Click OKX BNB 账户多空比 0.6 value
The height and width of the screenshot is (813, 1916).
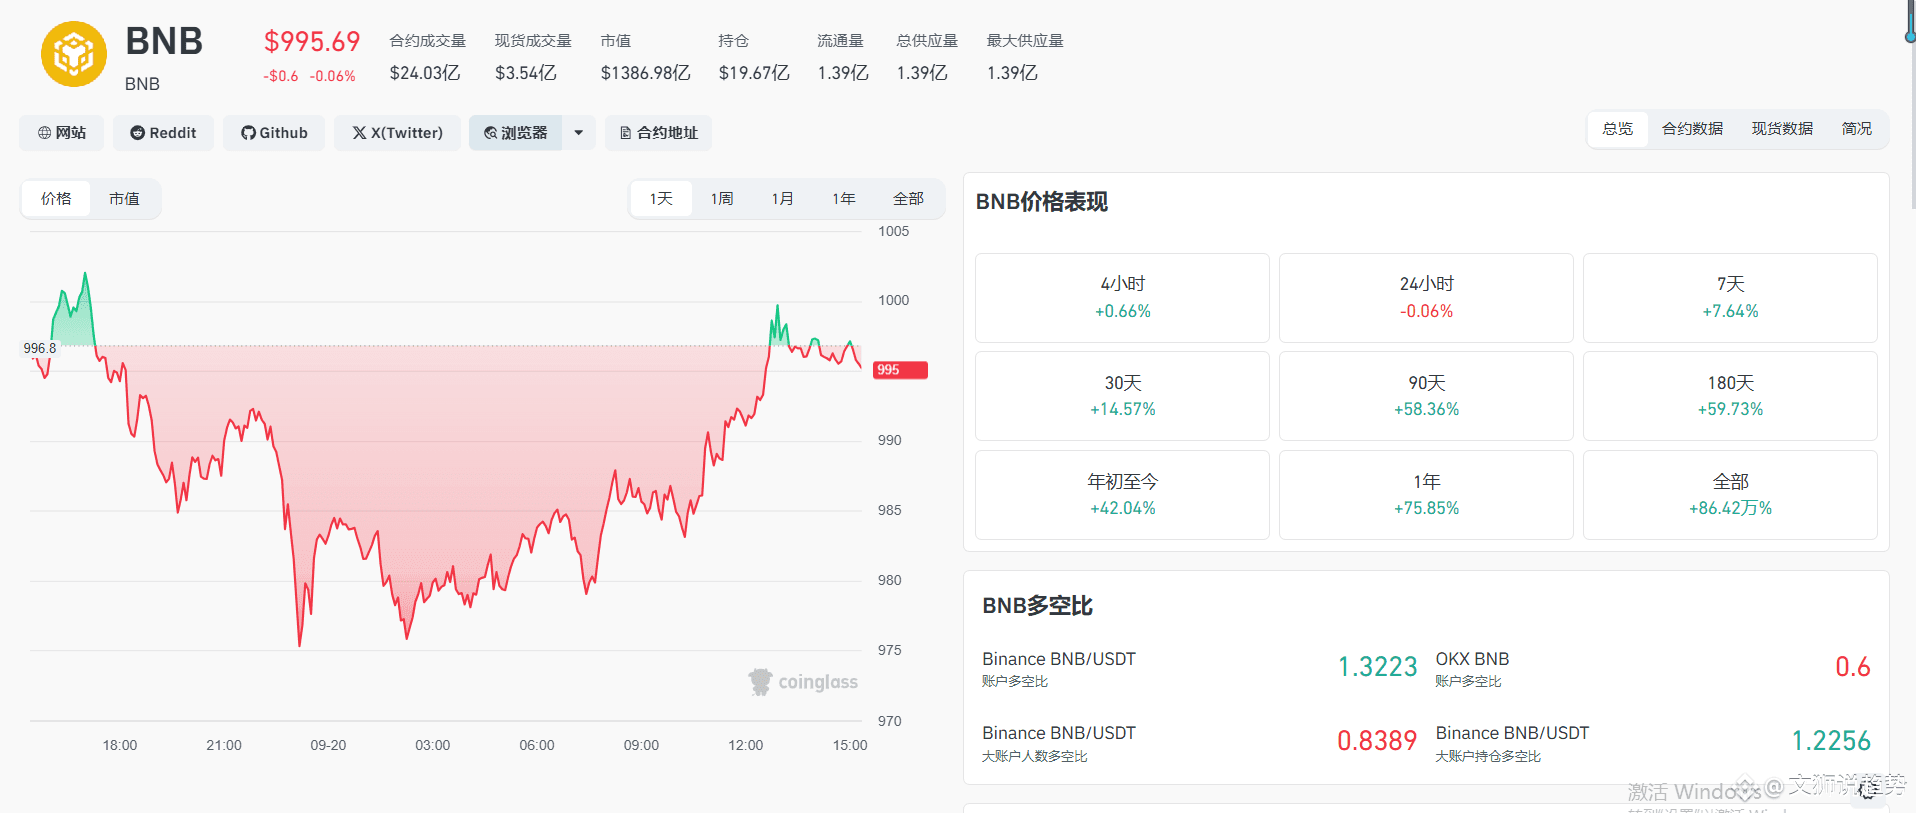(1852, 667)
